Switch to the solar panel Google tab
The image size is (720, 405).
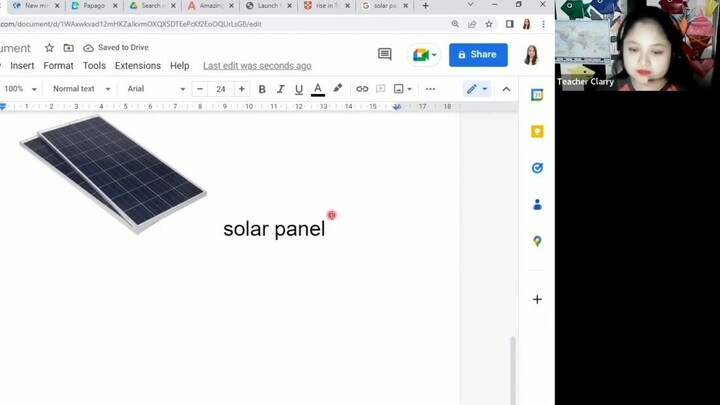tap(384, 6)
